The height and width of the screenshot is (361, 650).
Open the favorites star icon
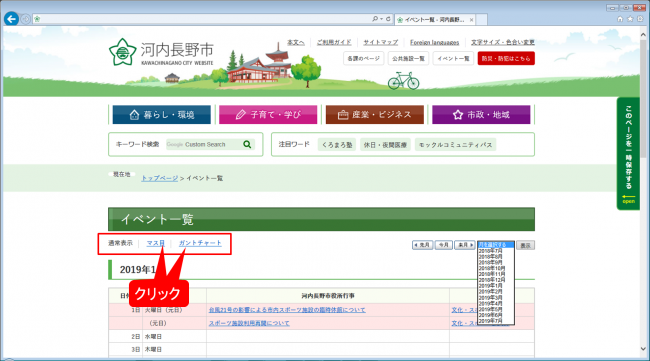point(630,19)
